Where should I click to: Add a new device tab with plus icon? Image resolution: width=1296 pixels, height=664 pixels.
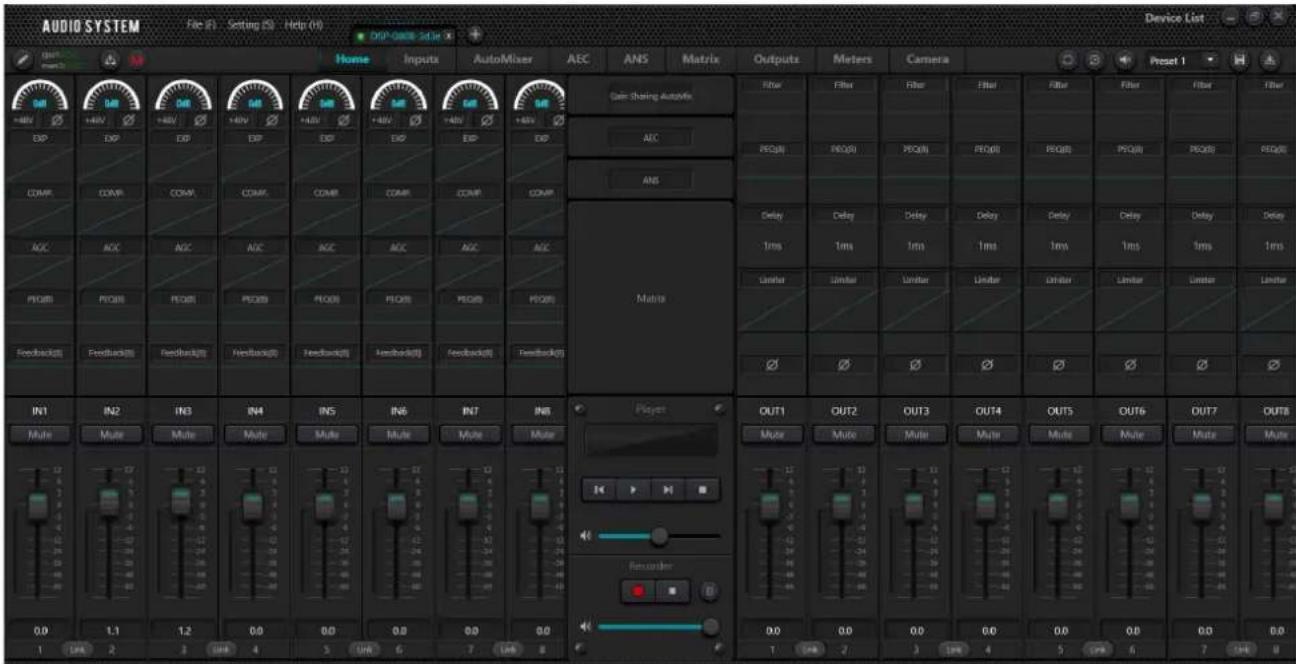pos(474,35)
